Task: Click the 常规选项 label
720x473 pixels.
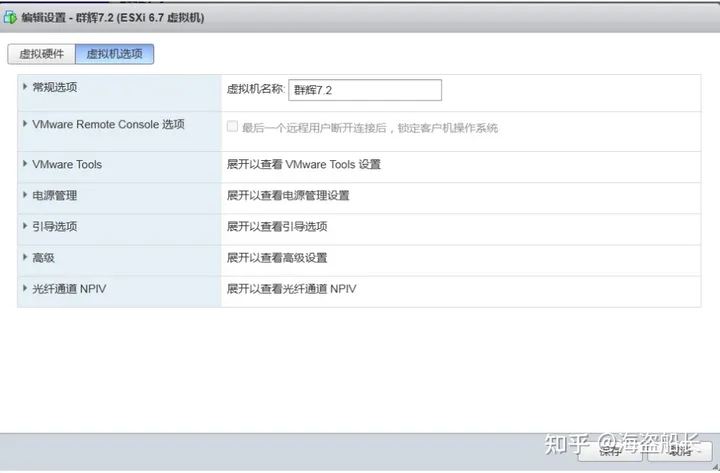Action: click(x=55, y=87)
